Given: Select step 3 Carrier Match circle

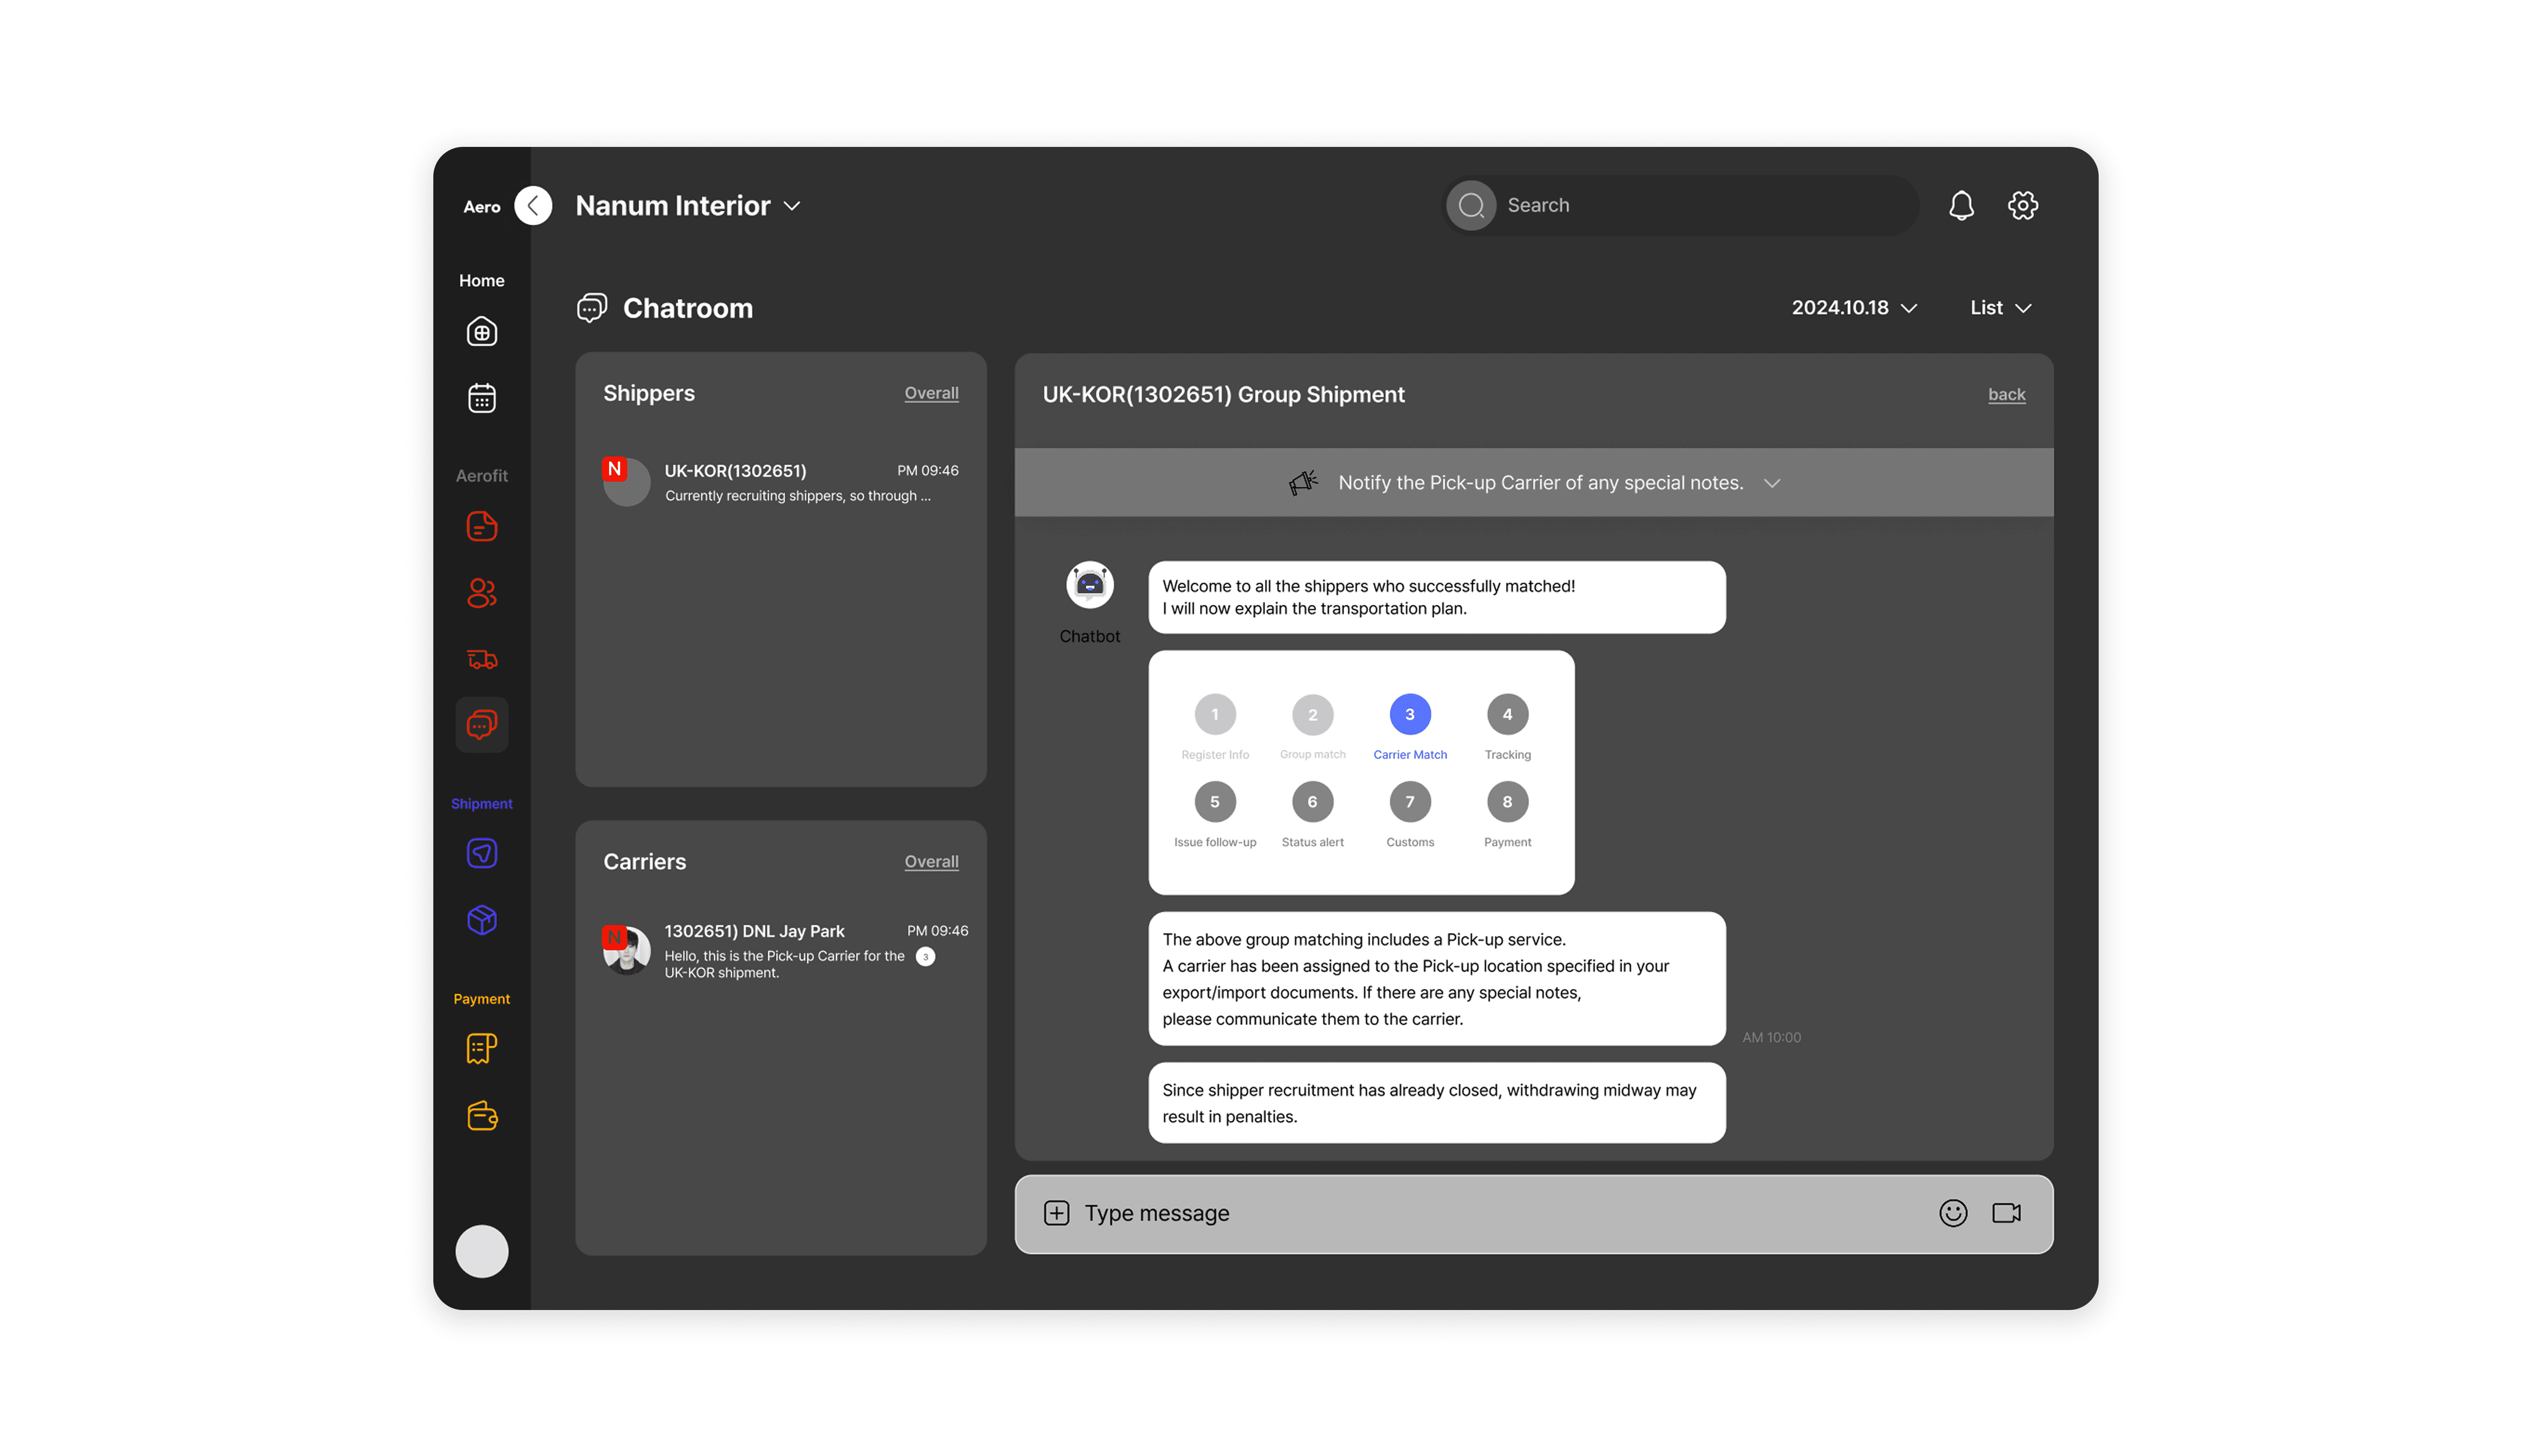Looking at the screenshot, I should pos(1409,714).
